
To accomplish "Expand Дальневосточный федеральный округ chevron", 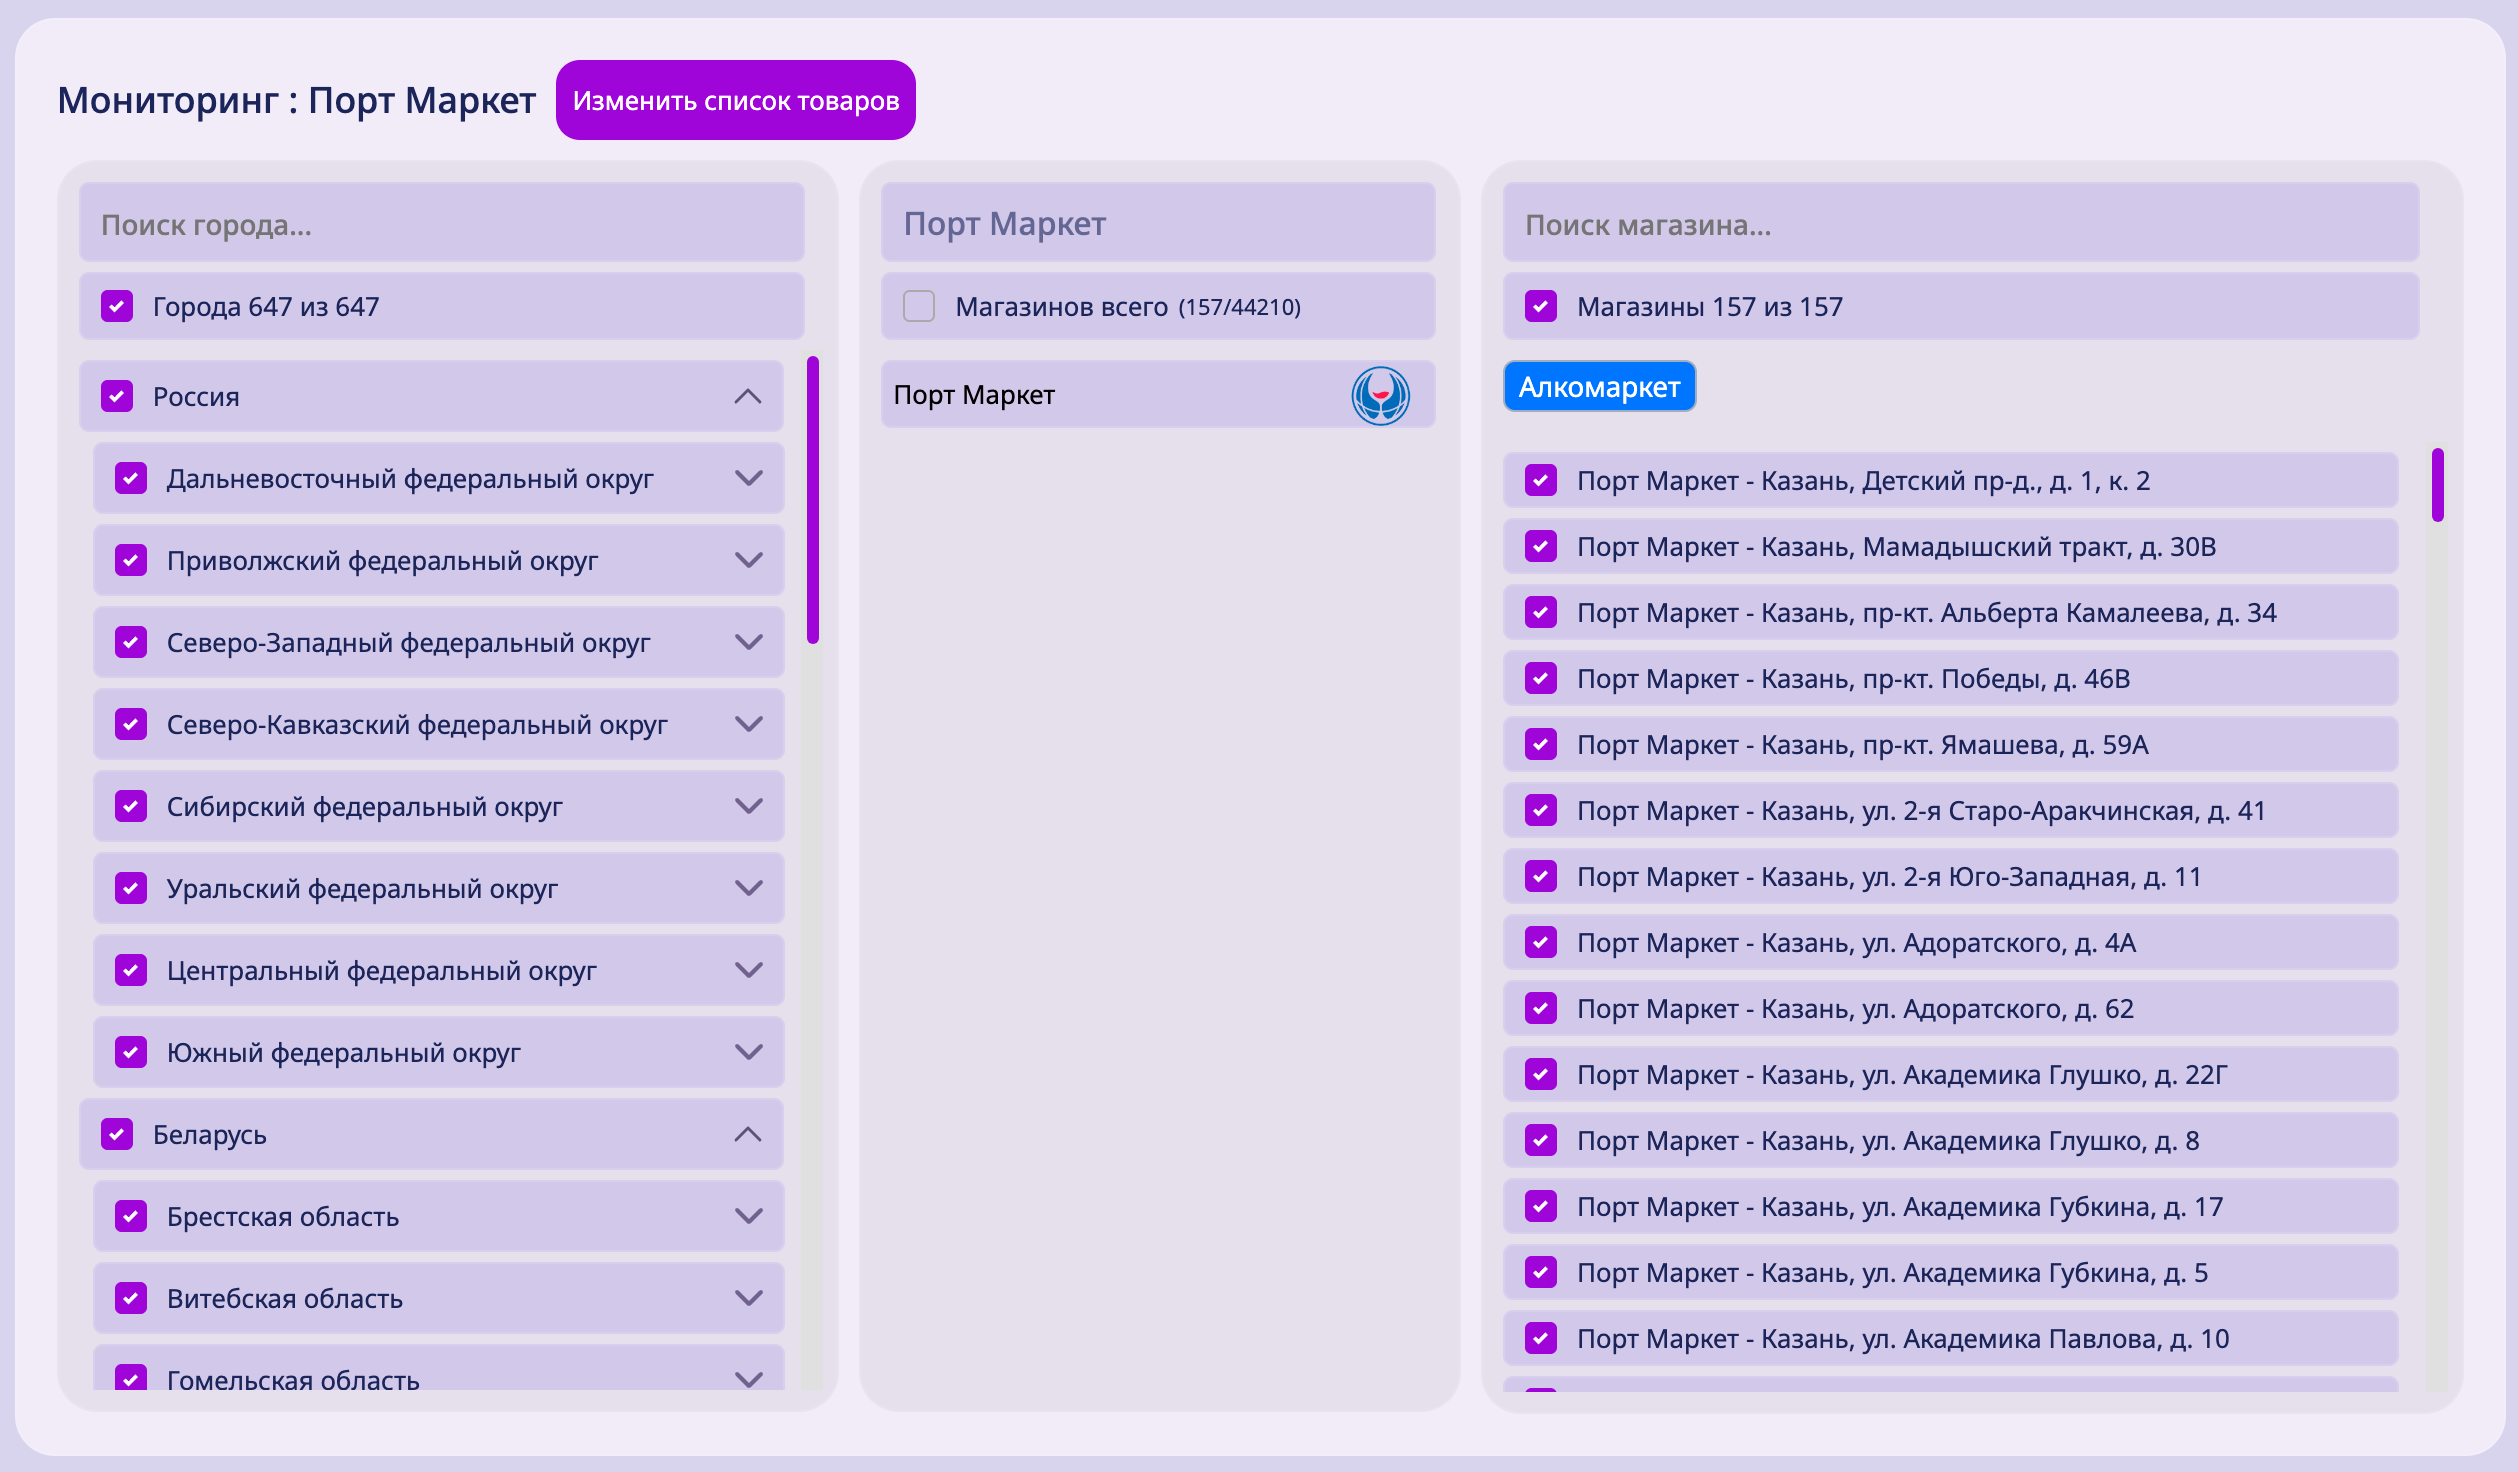I will pos(749,478).
